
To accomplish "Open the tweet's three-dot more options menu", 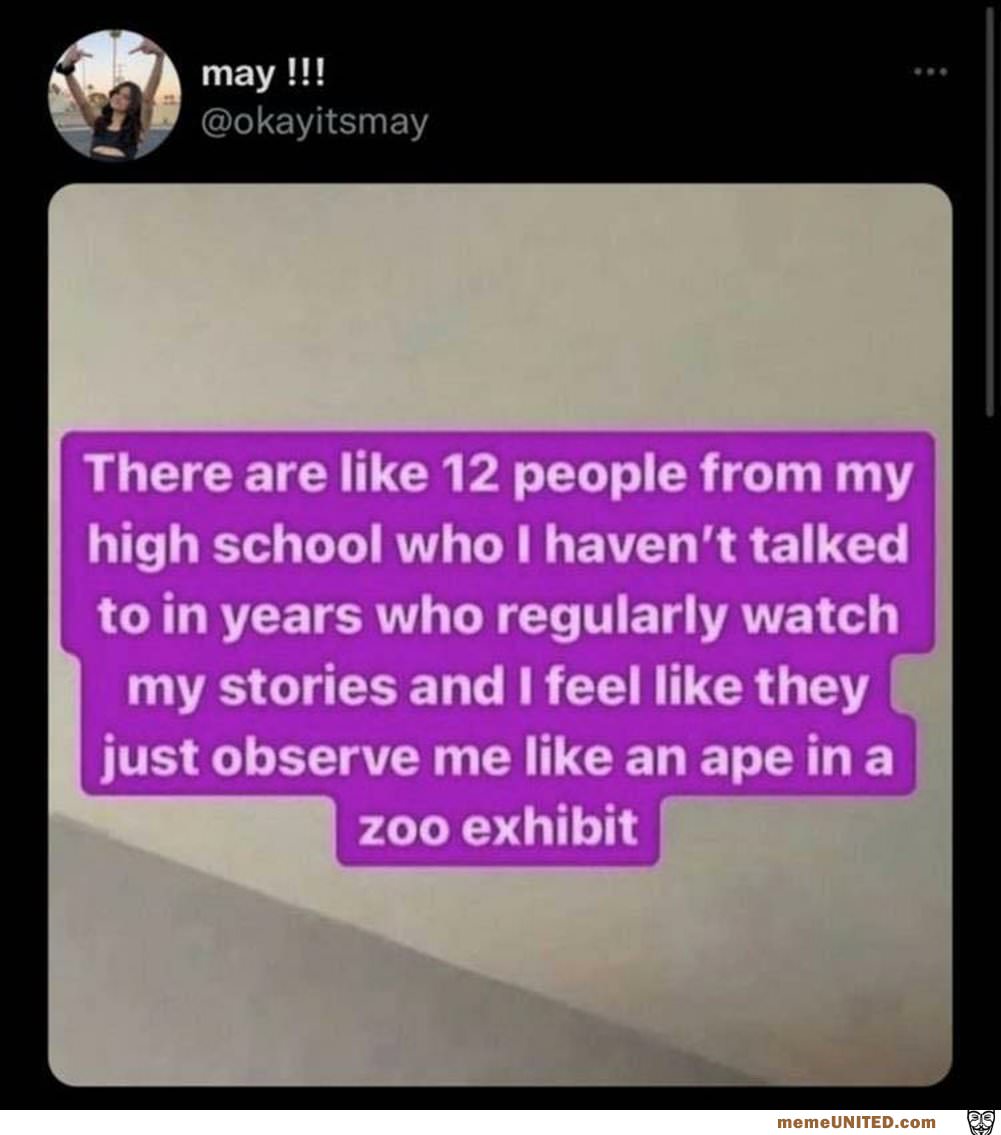I will [x=931, y=72].
